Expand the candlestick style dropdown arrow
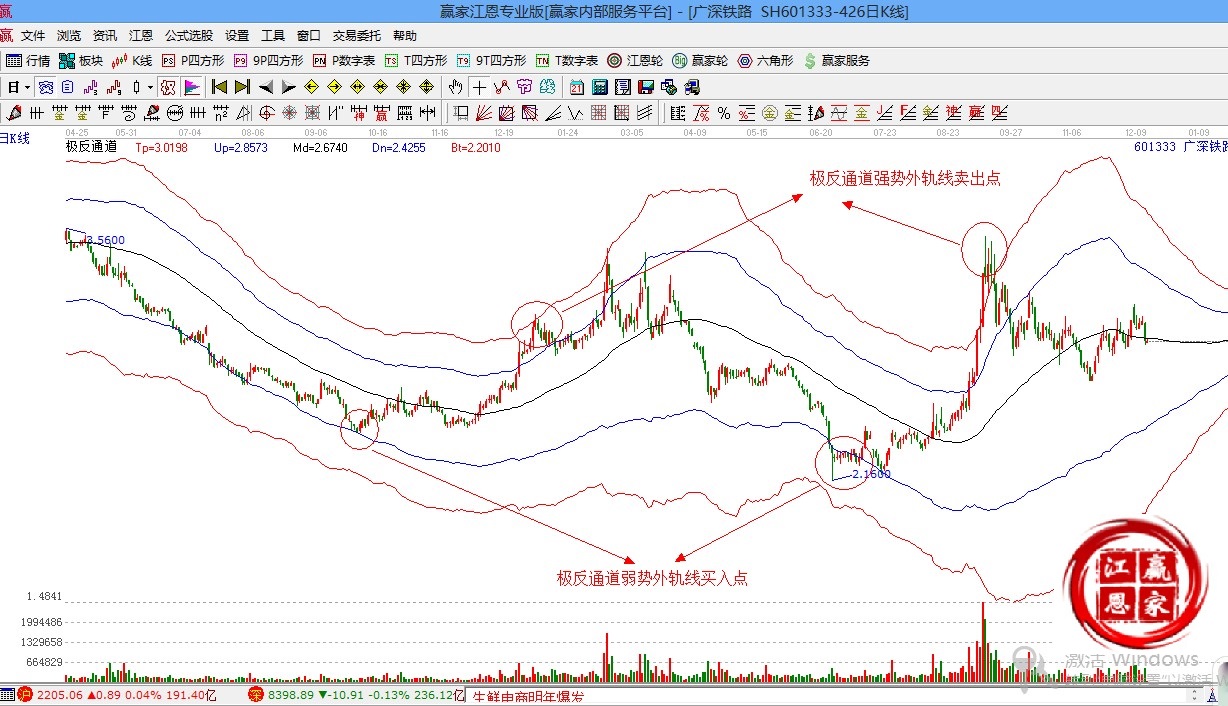Screen dimensions: 1228x706 click(150, 87)
